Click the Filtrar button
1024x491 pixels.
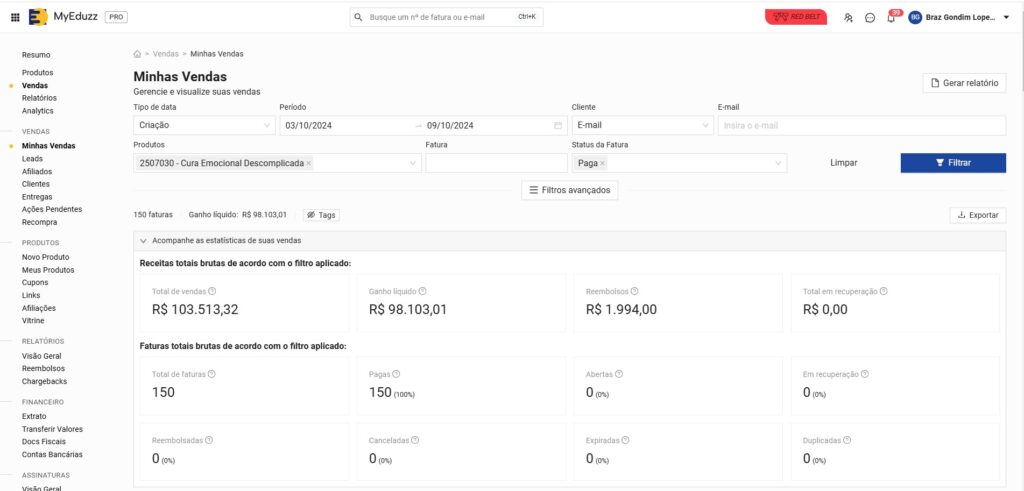pos(953,163)
